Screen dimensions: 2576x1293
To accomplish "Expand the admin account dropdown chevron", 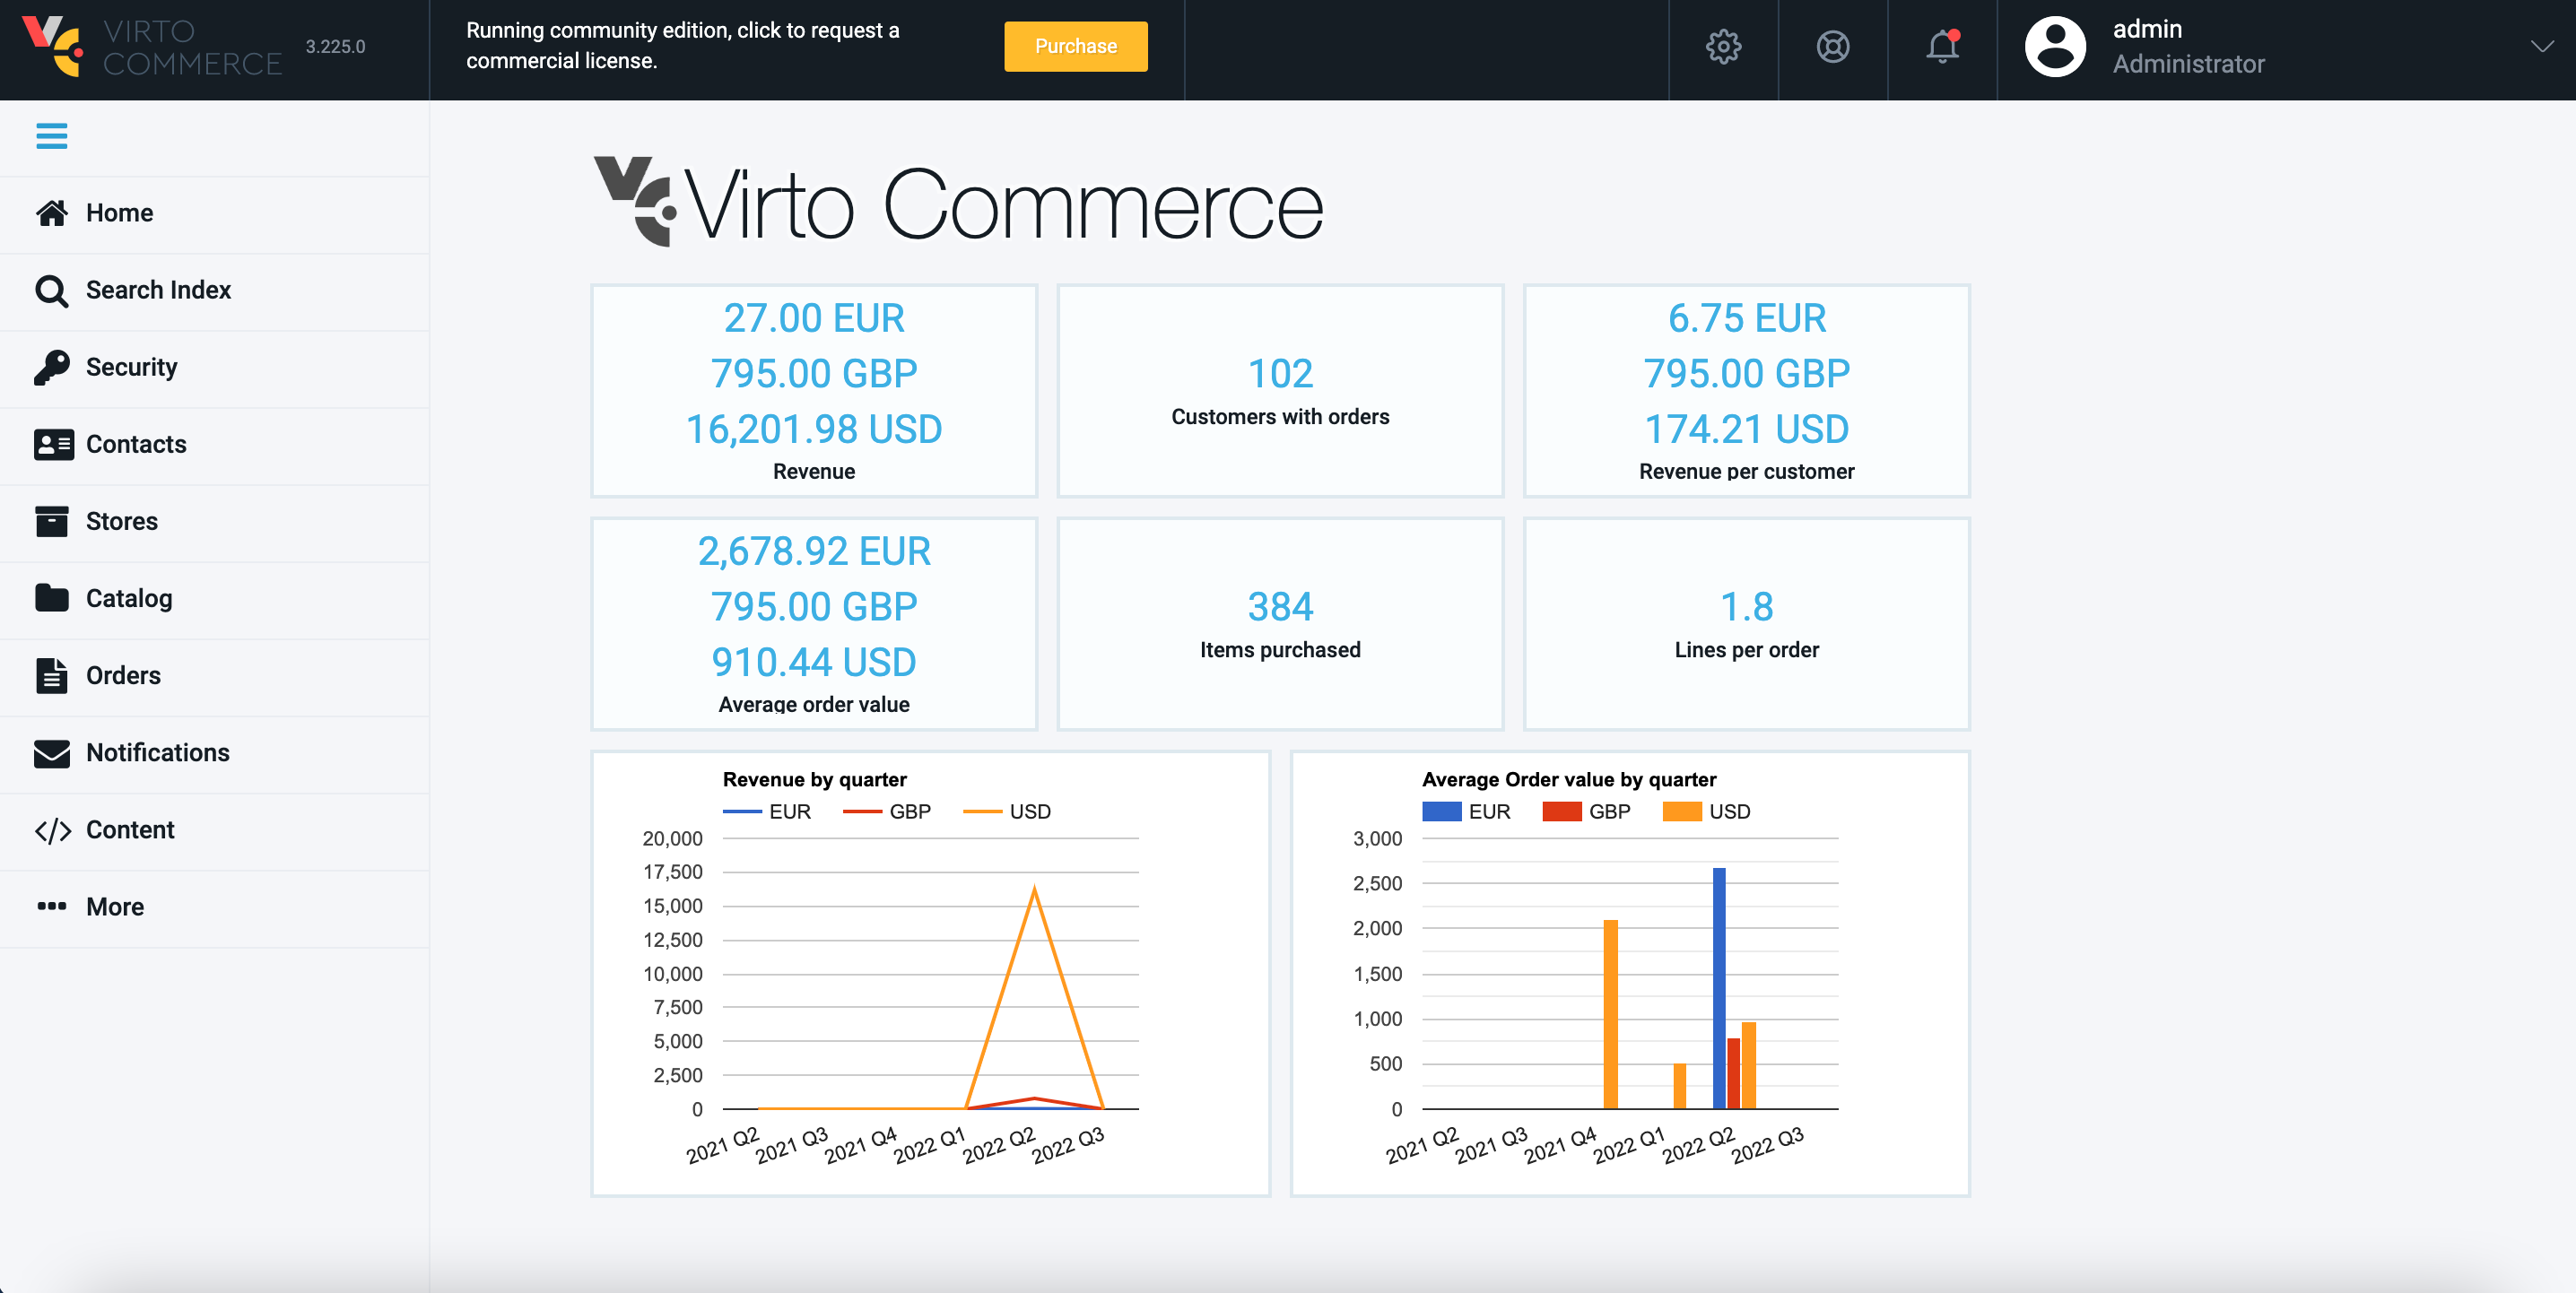I will click(2543, 46).
